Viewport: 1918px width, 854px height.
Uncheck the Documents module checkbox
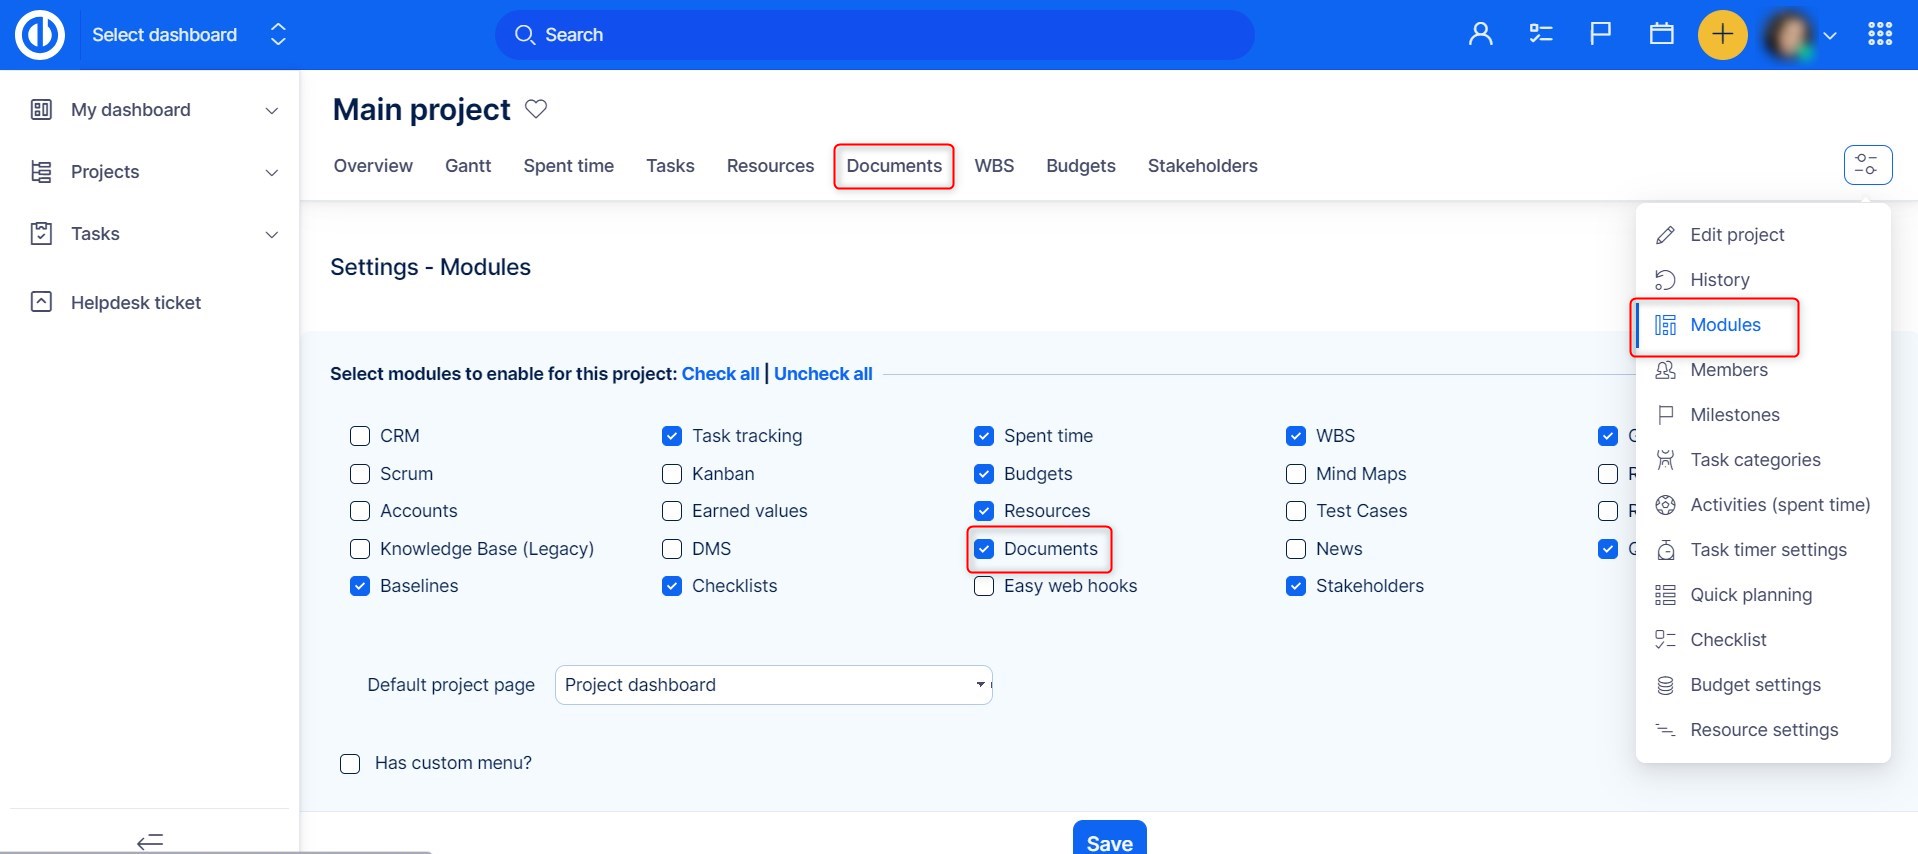[984, 549]
